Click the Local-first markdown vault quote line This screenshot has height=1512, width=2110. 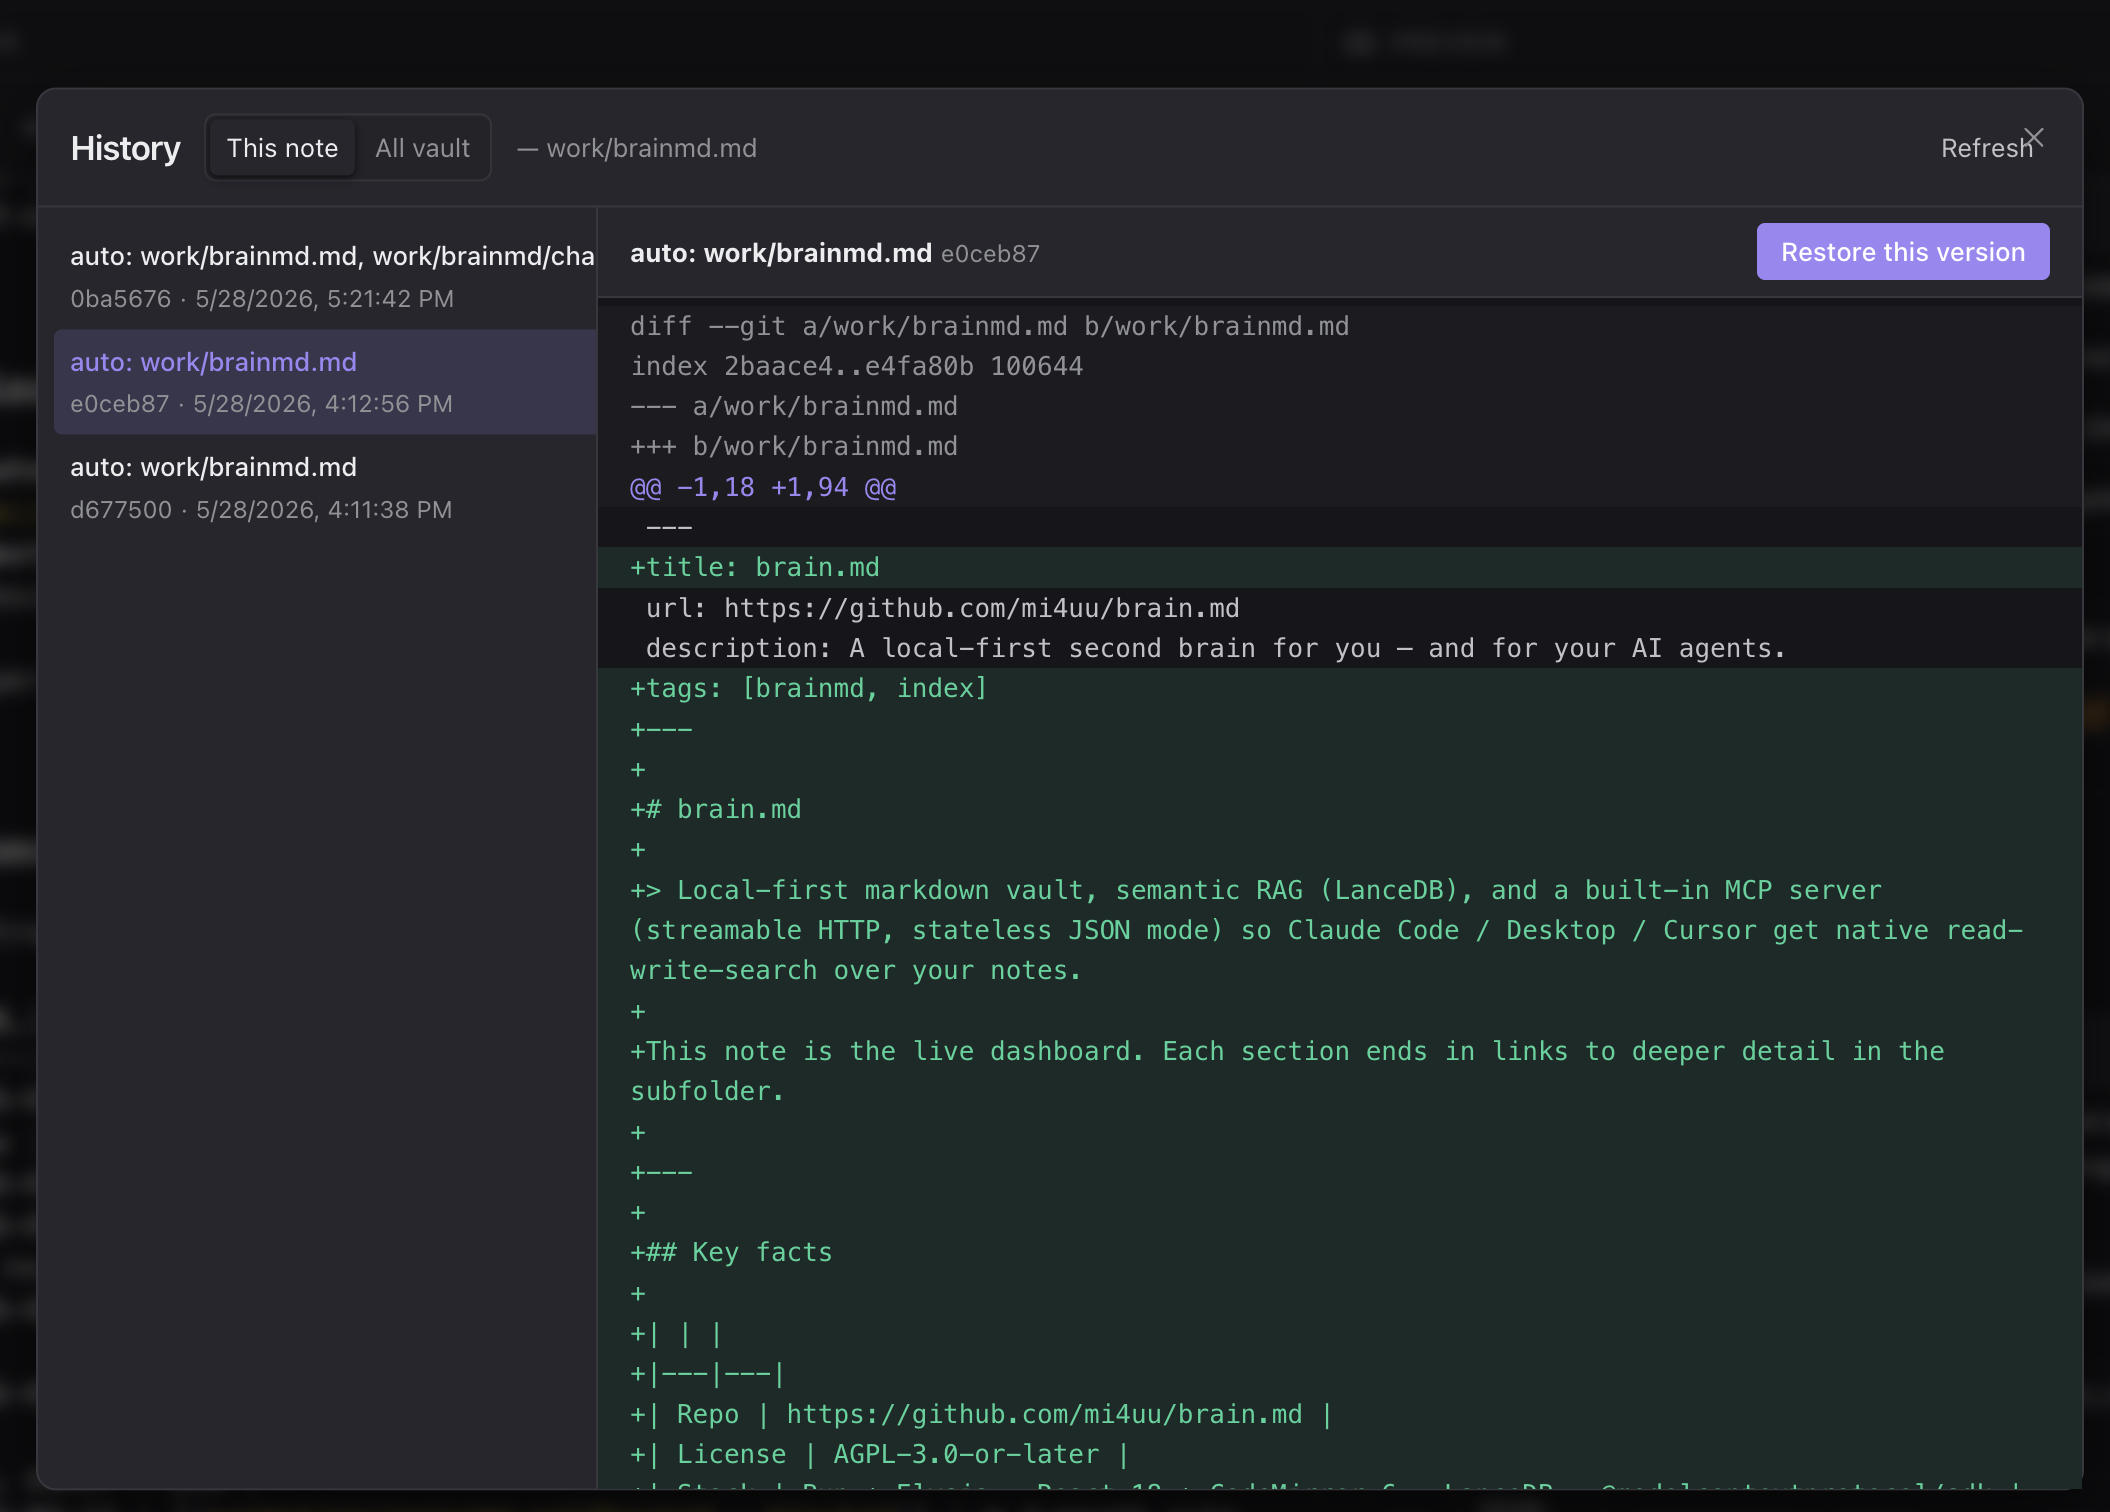(x=1340, y=930)
